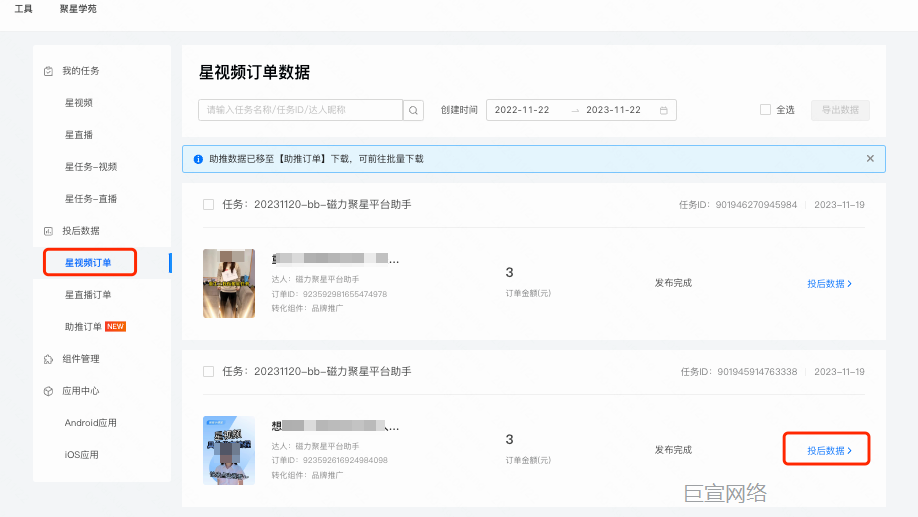Screen dimensions: 918x517
Task: Open the 聚星学苑 top menu
Action: (78, 9)
